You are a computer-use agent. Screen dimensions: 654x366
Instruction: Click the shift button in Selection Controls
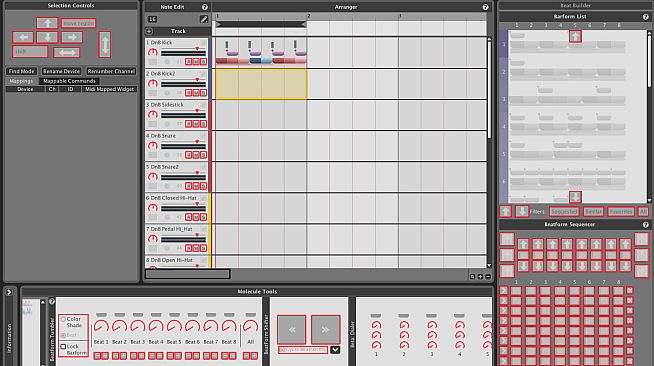[30, 52]
